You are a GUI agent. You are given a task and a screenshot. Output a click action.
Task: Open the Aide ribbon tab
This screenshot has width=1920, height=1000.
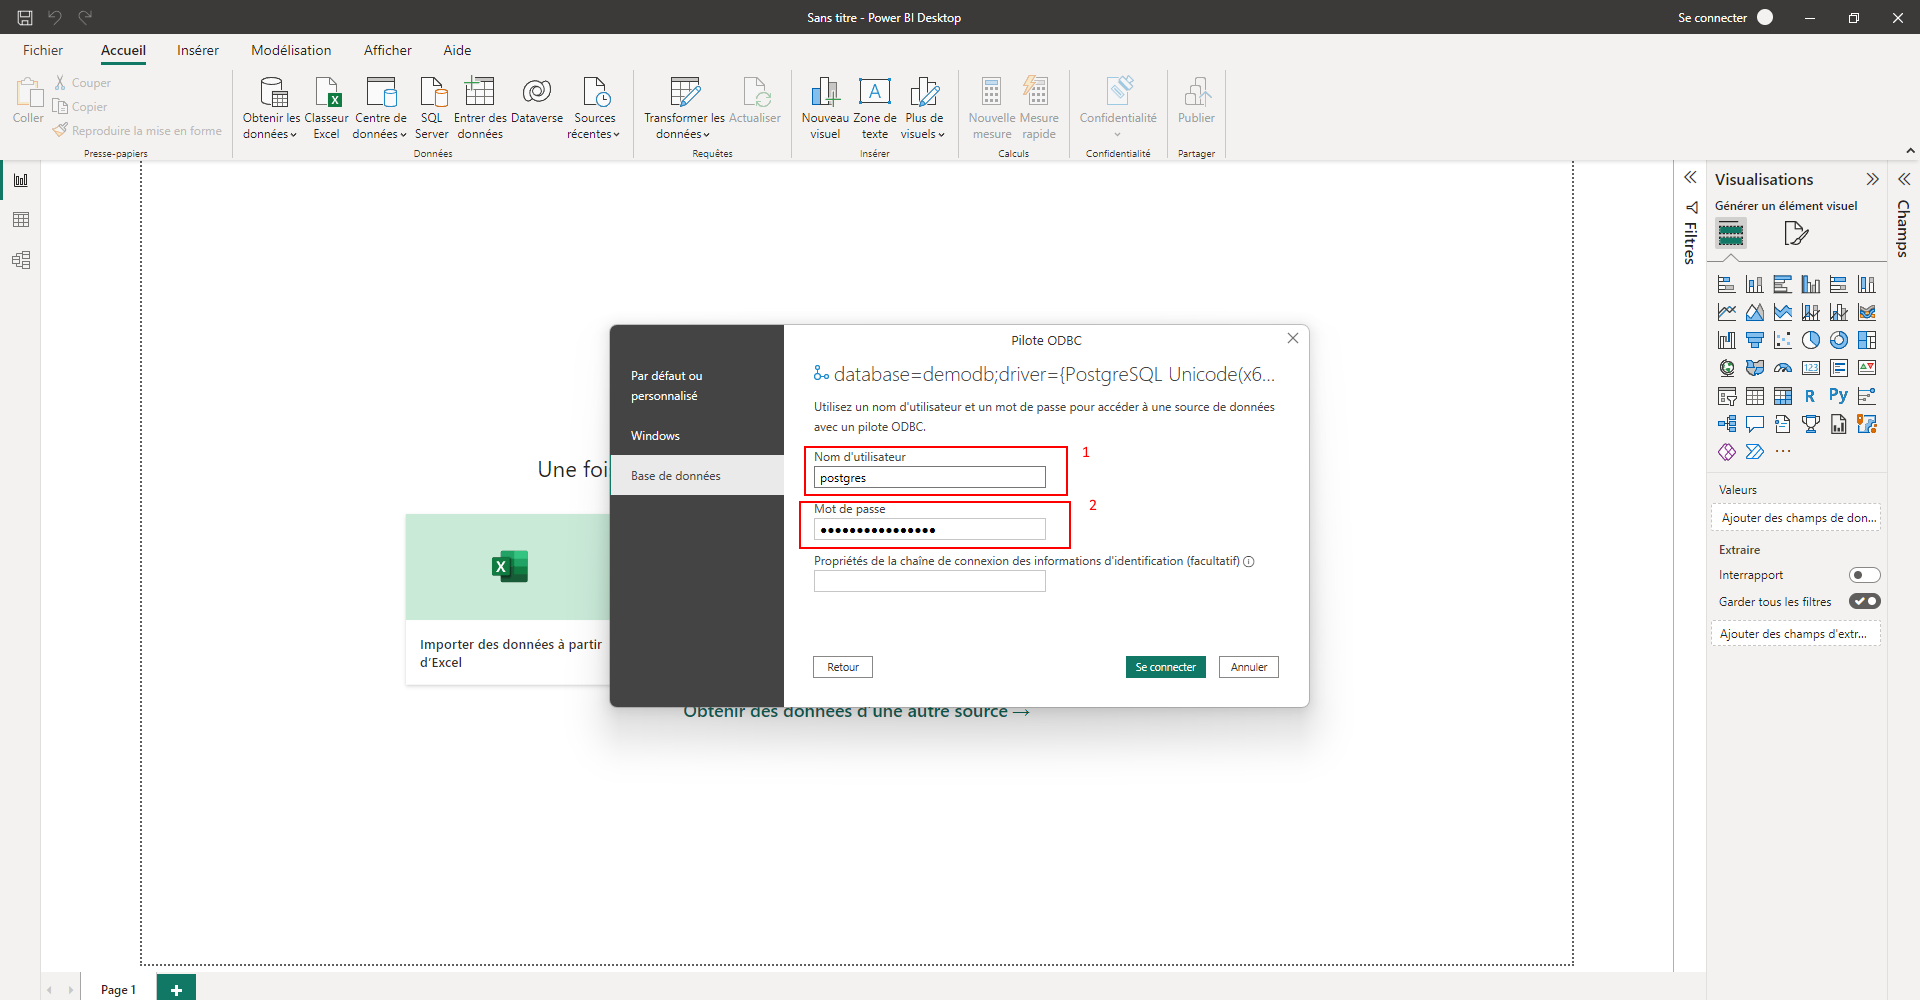coord(457,50)
